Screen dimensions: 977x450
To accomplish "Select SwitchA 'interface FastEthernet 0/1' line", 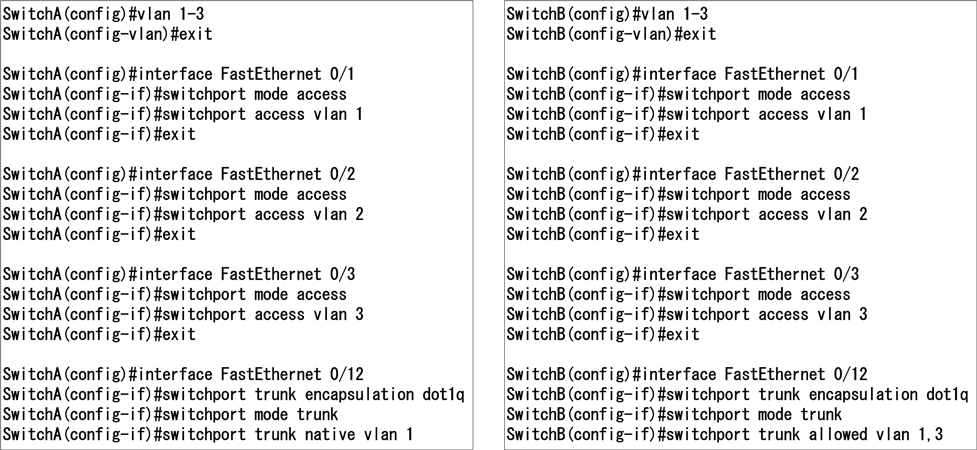I will tap(179, 74).
